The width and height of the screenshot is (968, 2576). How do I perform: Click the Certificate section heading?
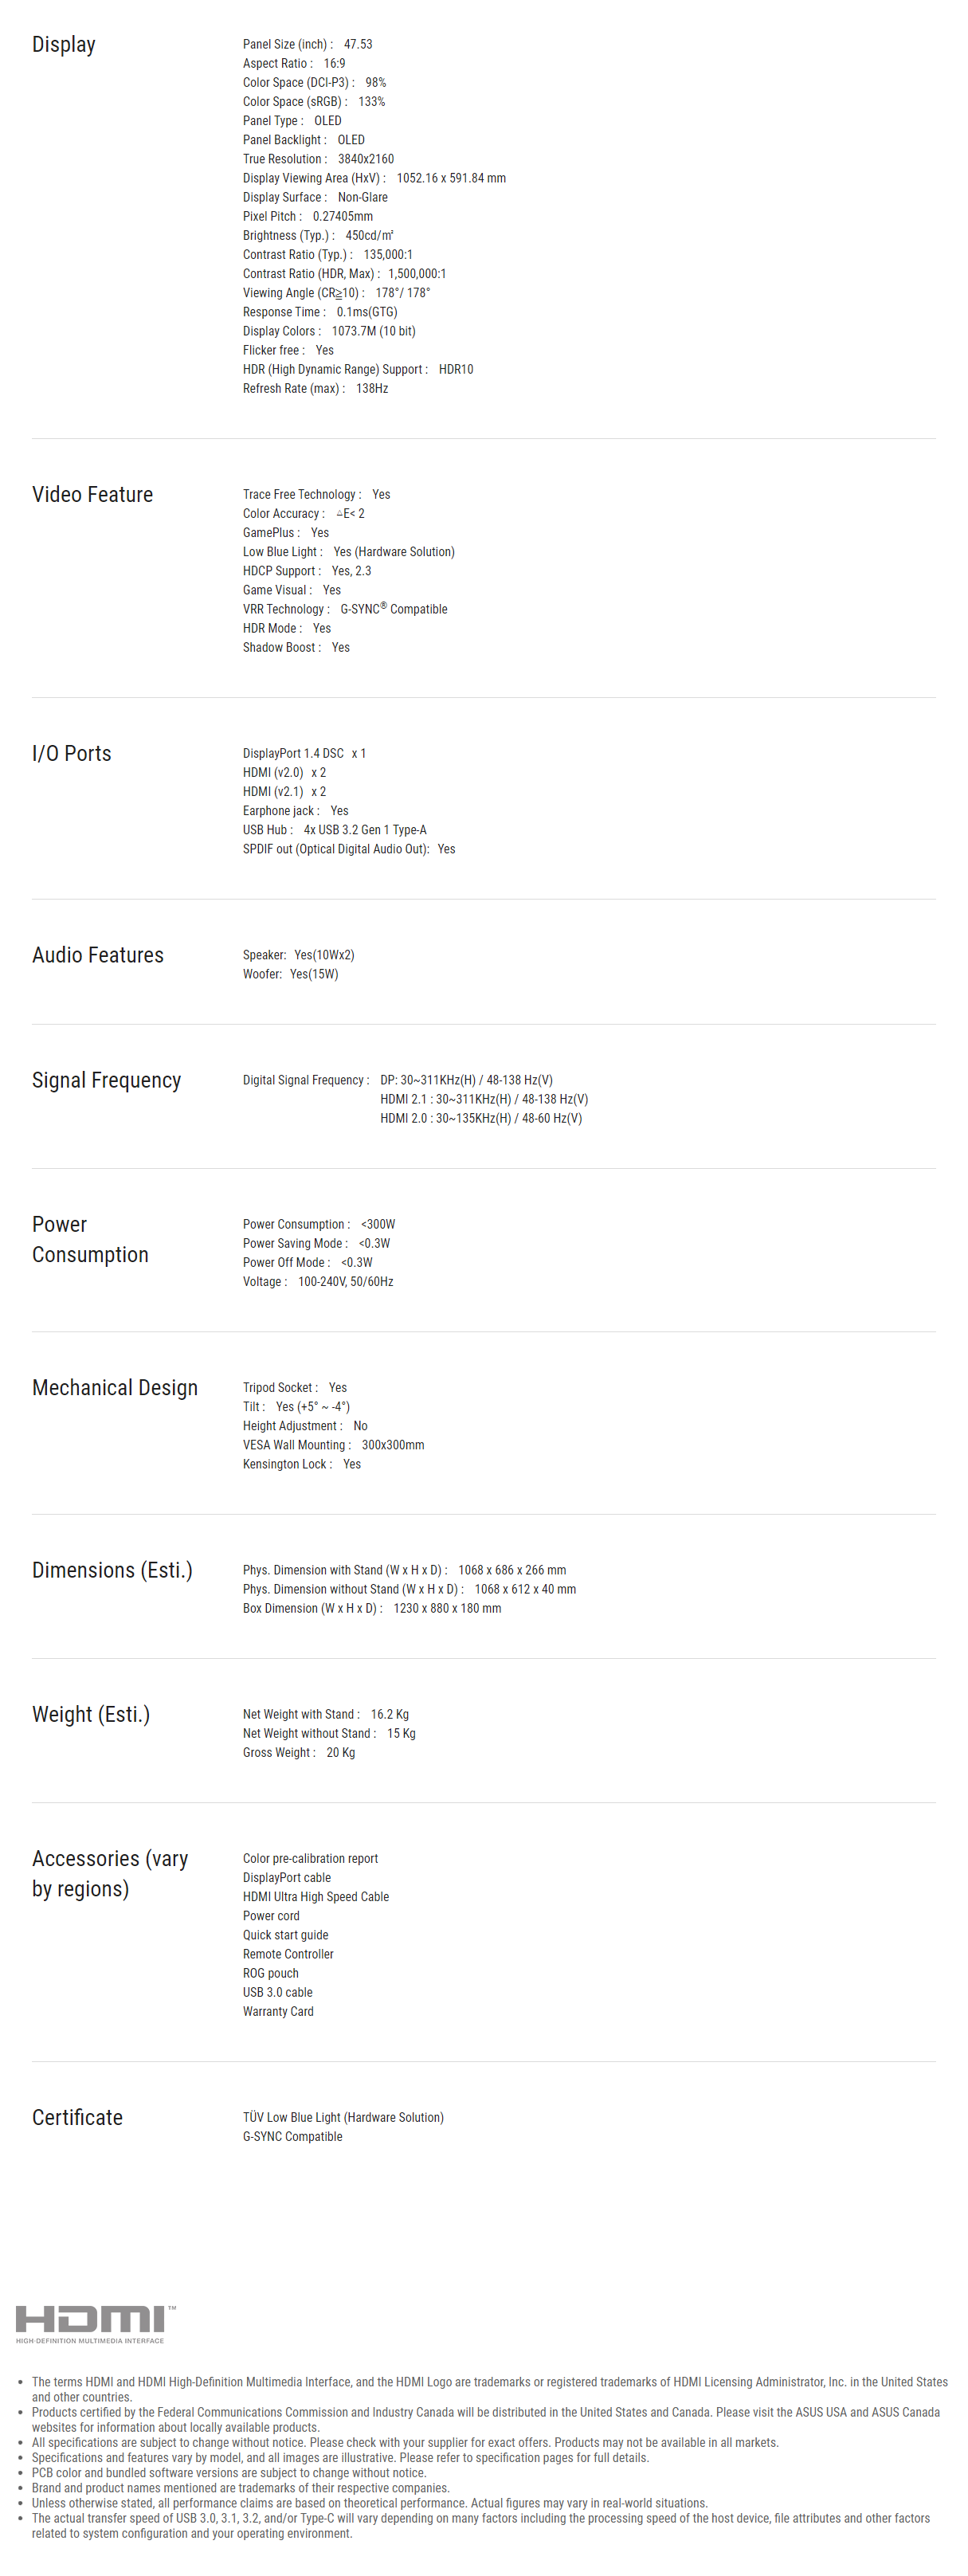[x=77, y=2117]
